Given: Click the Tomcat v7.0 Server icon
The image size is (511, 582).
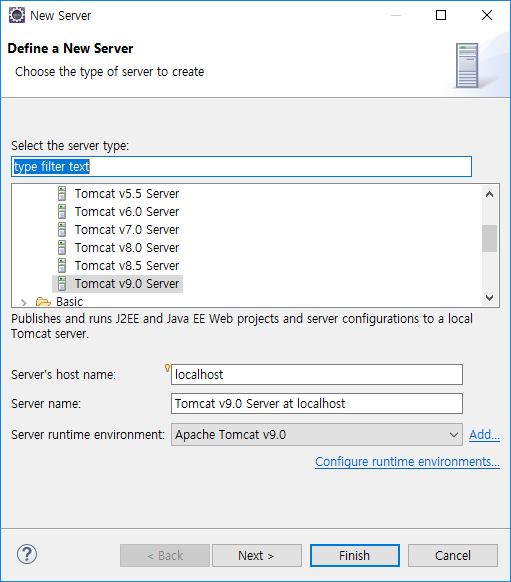Looking at the screenshot, I should pyautogui.click(x=62, y=230).
